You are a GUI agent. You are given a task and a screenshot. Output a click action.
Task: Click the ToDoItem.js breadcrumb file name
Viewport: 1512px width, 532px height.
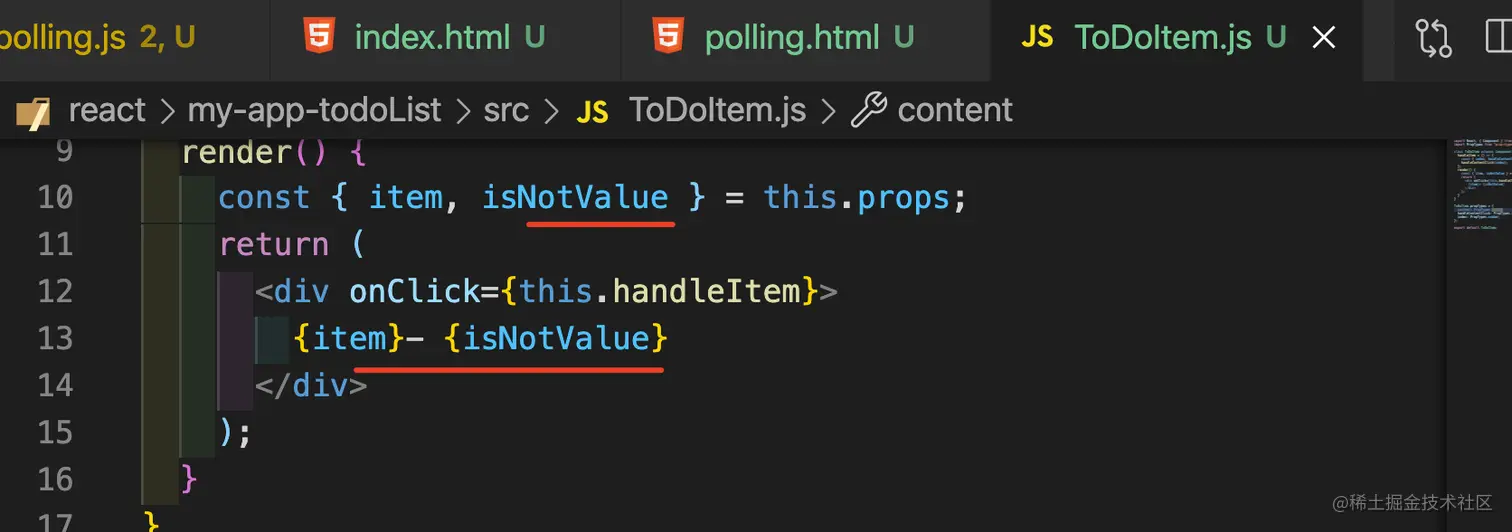click(x=717, y=110)
